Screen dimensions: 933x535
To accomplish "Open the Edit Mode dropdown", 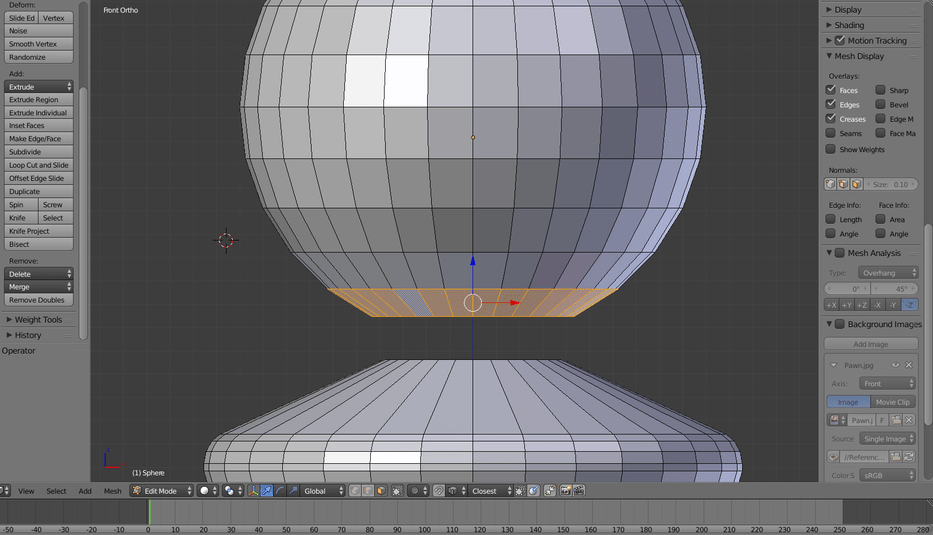I will (161, 491).
